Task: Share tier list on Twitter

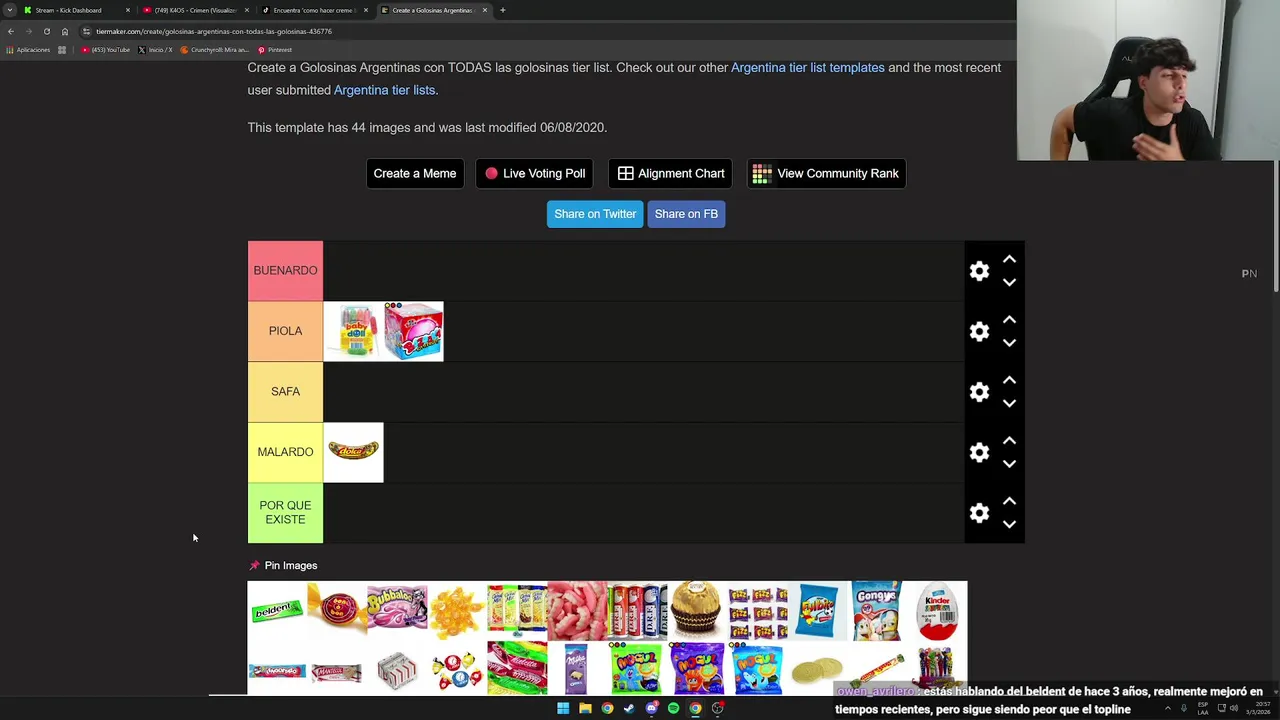Action: 595,214
